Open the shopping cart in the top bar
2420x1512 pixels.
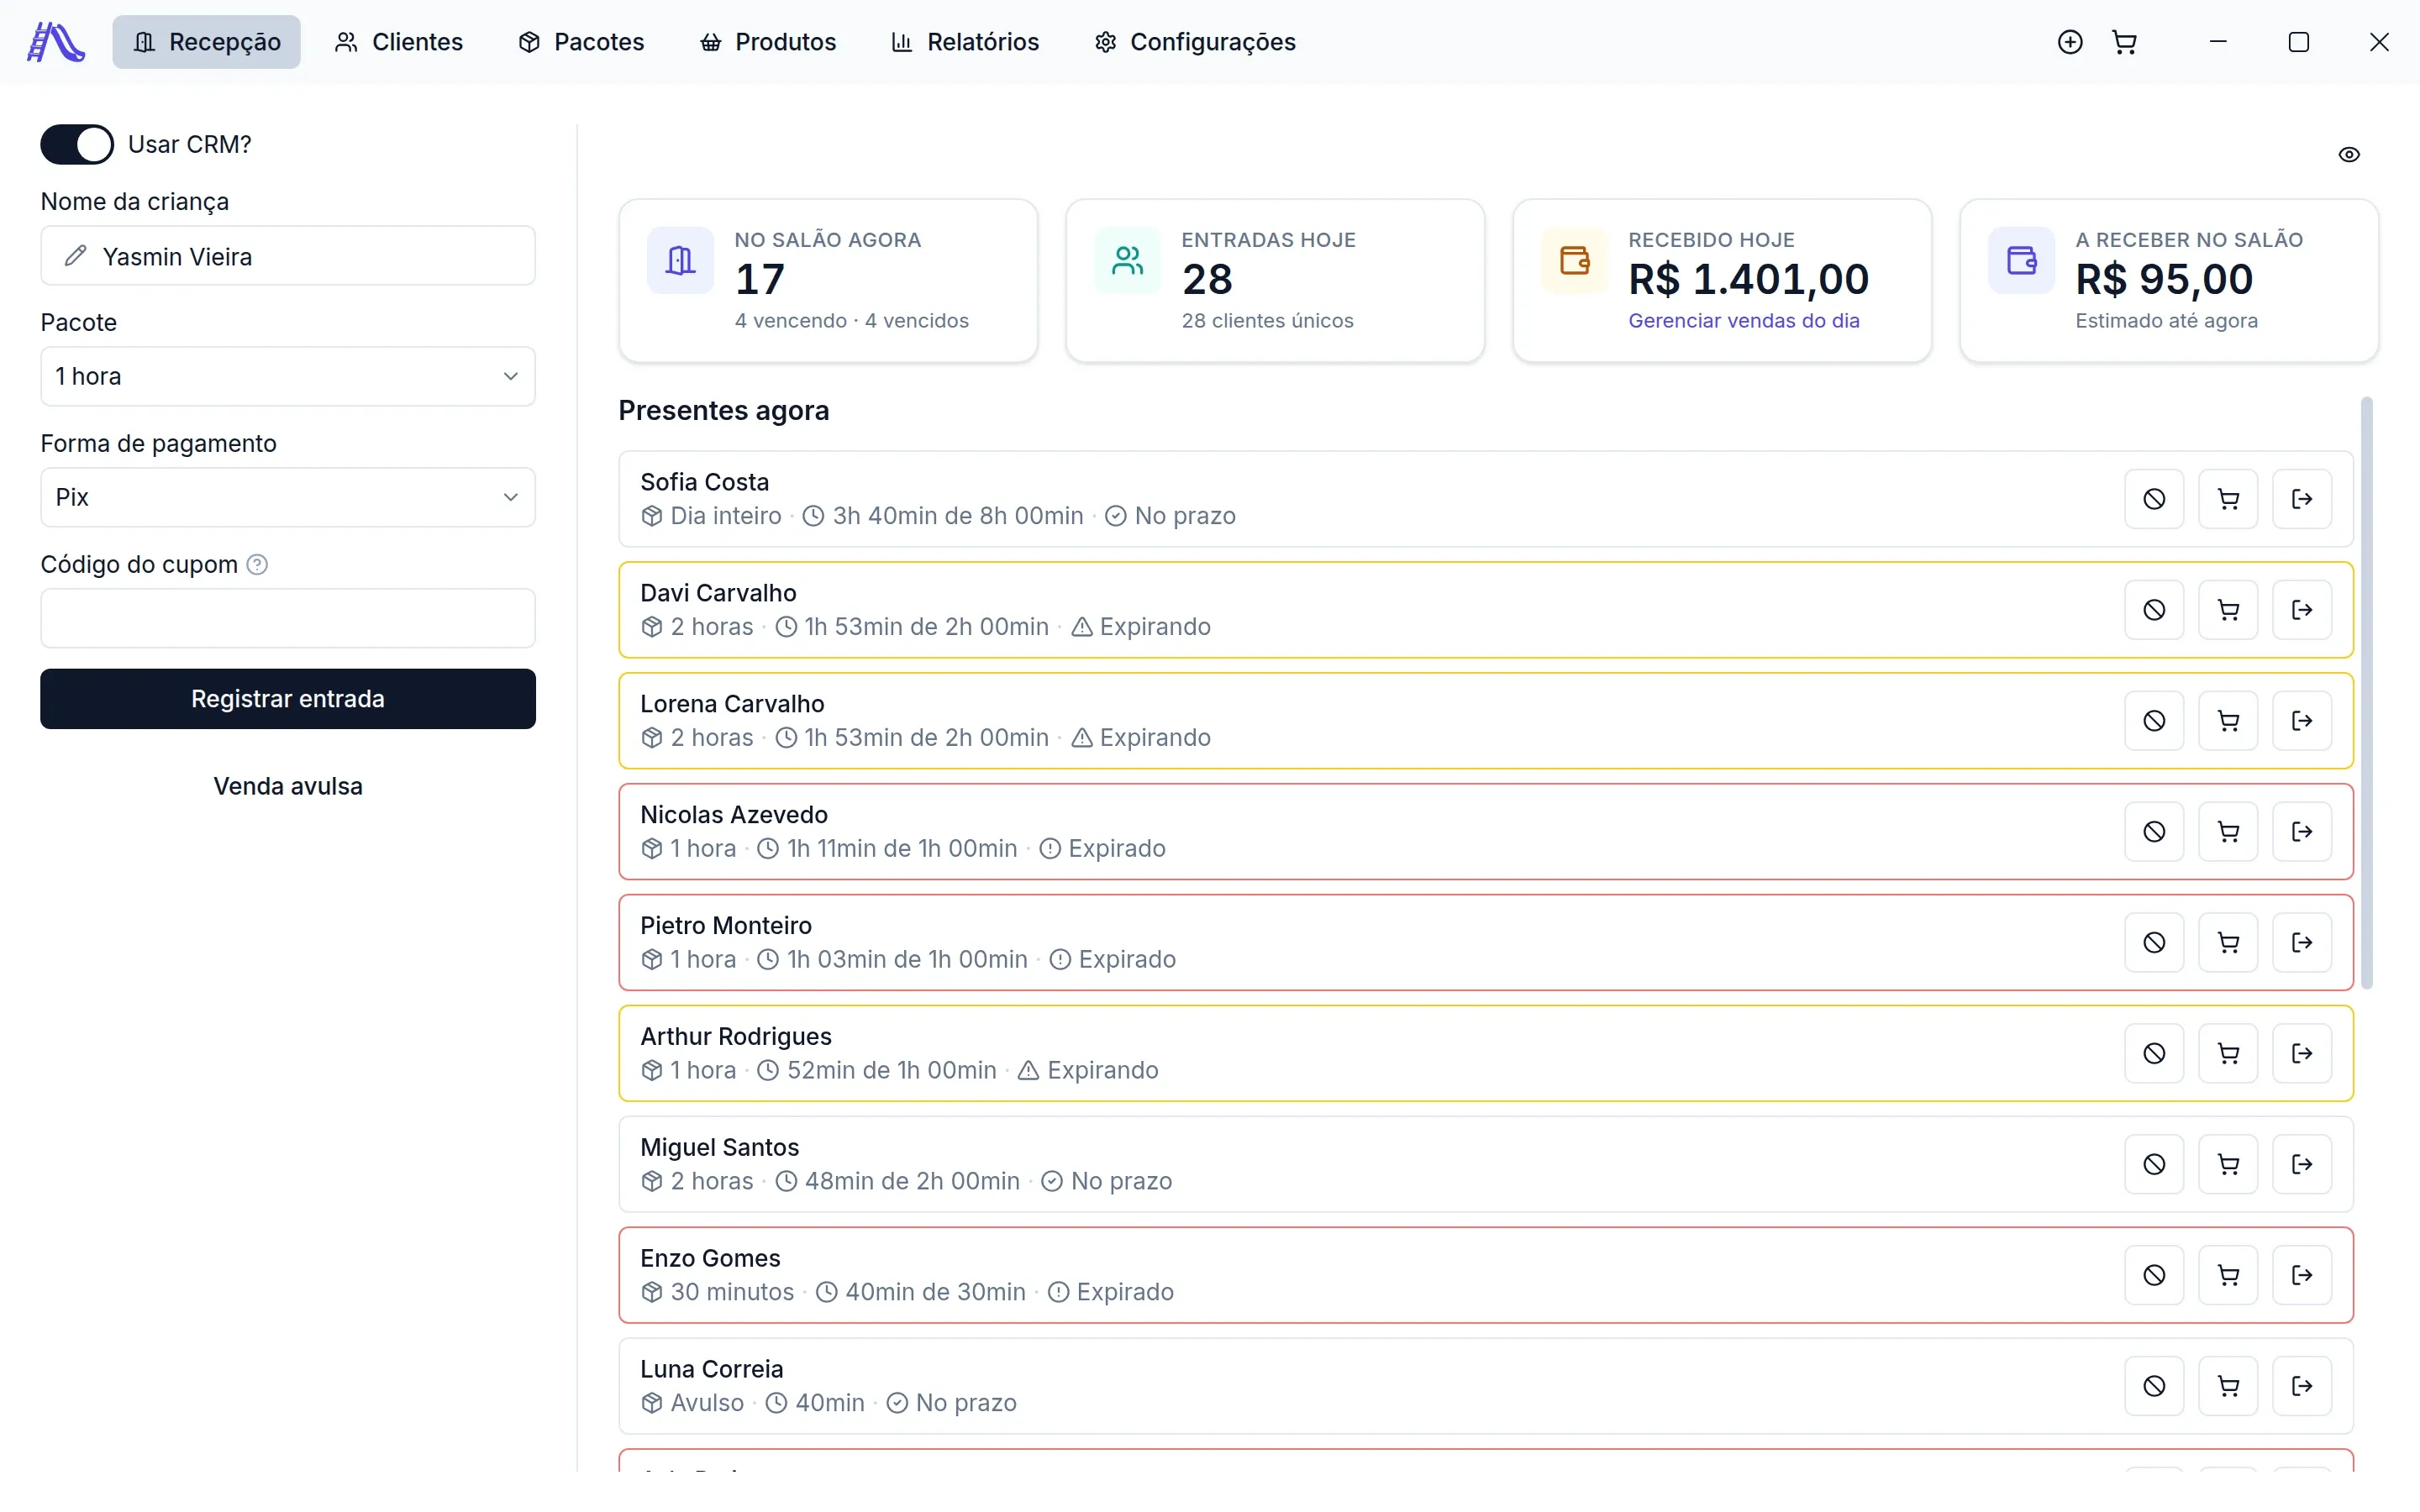pyautogui.click(x=2124, y=42)
